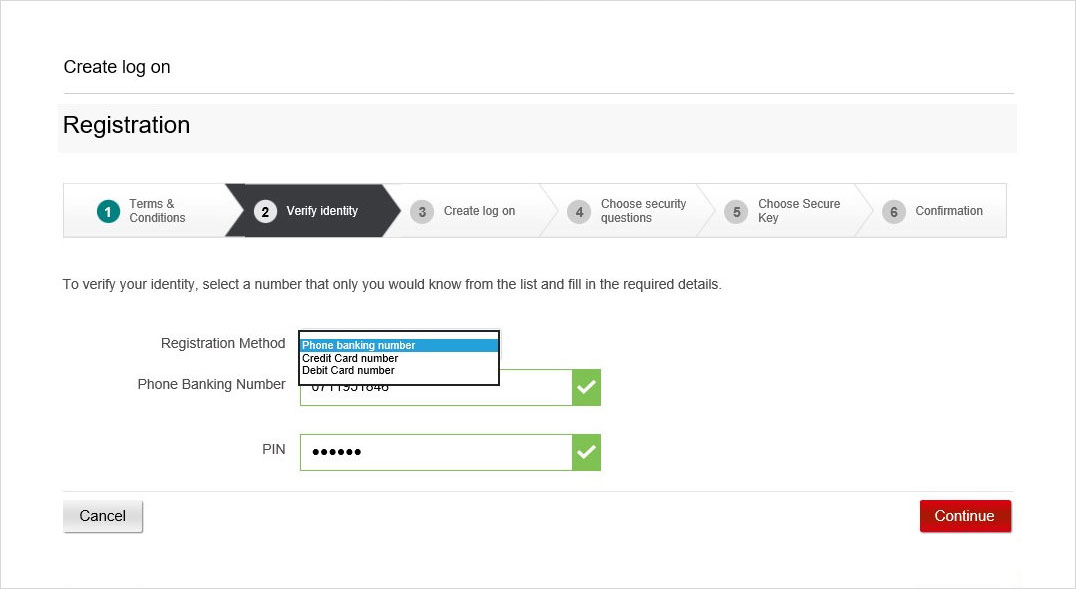Screen dimensions: 1076x589
Task: Click the grey step 5 circle icon
Action: (736, 211)
